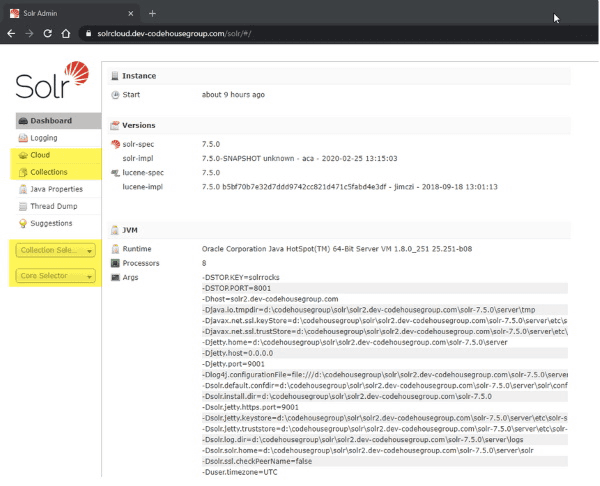Click the -DSTOP.PORT=8001 argument

coord(236,288)
